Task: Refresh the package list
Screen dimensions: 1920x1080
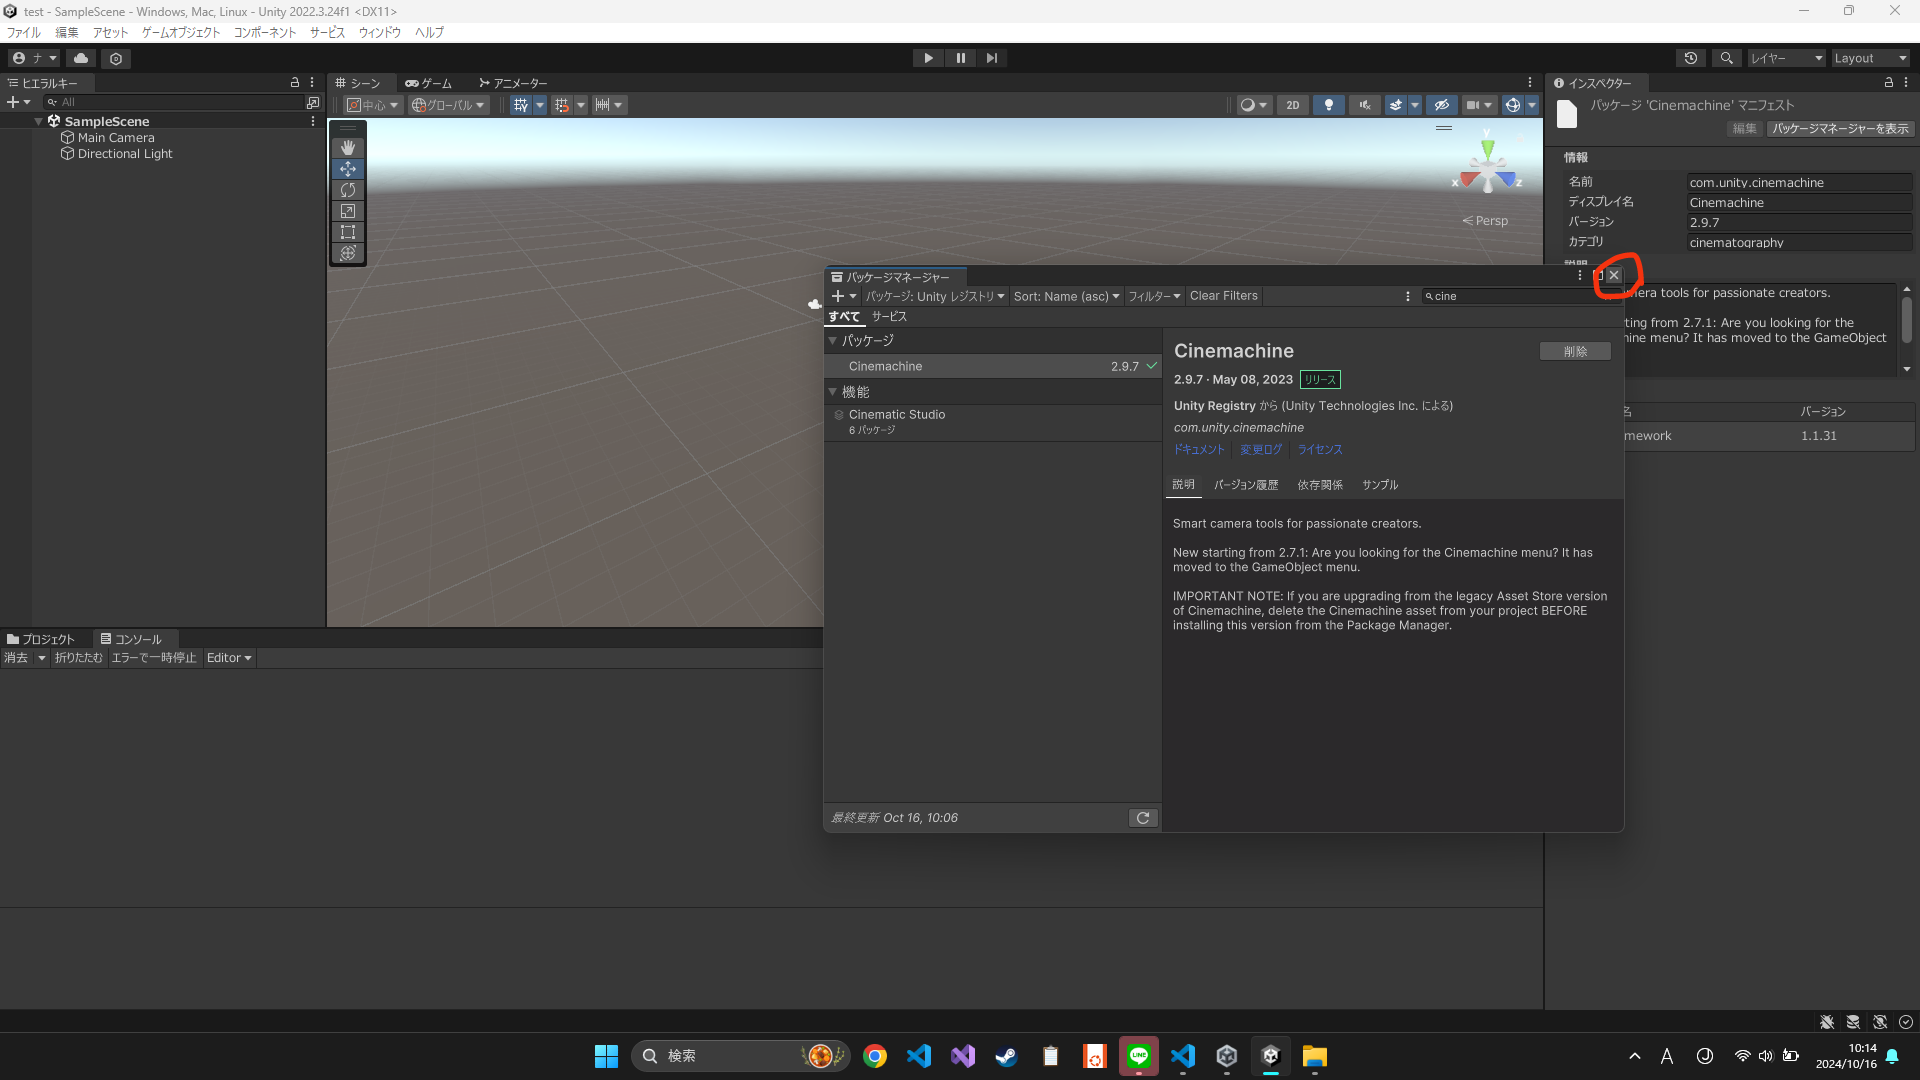Action: tap(1143, 818)
